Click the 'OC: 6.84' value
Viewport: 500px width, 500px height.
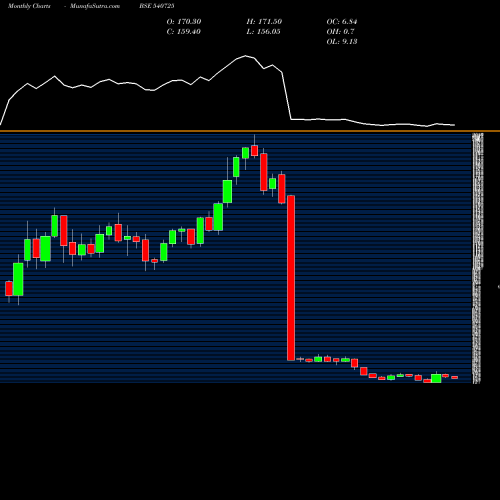click(x=342, y=22)
